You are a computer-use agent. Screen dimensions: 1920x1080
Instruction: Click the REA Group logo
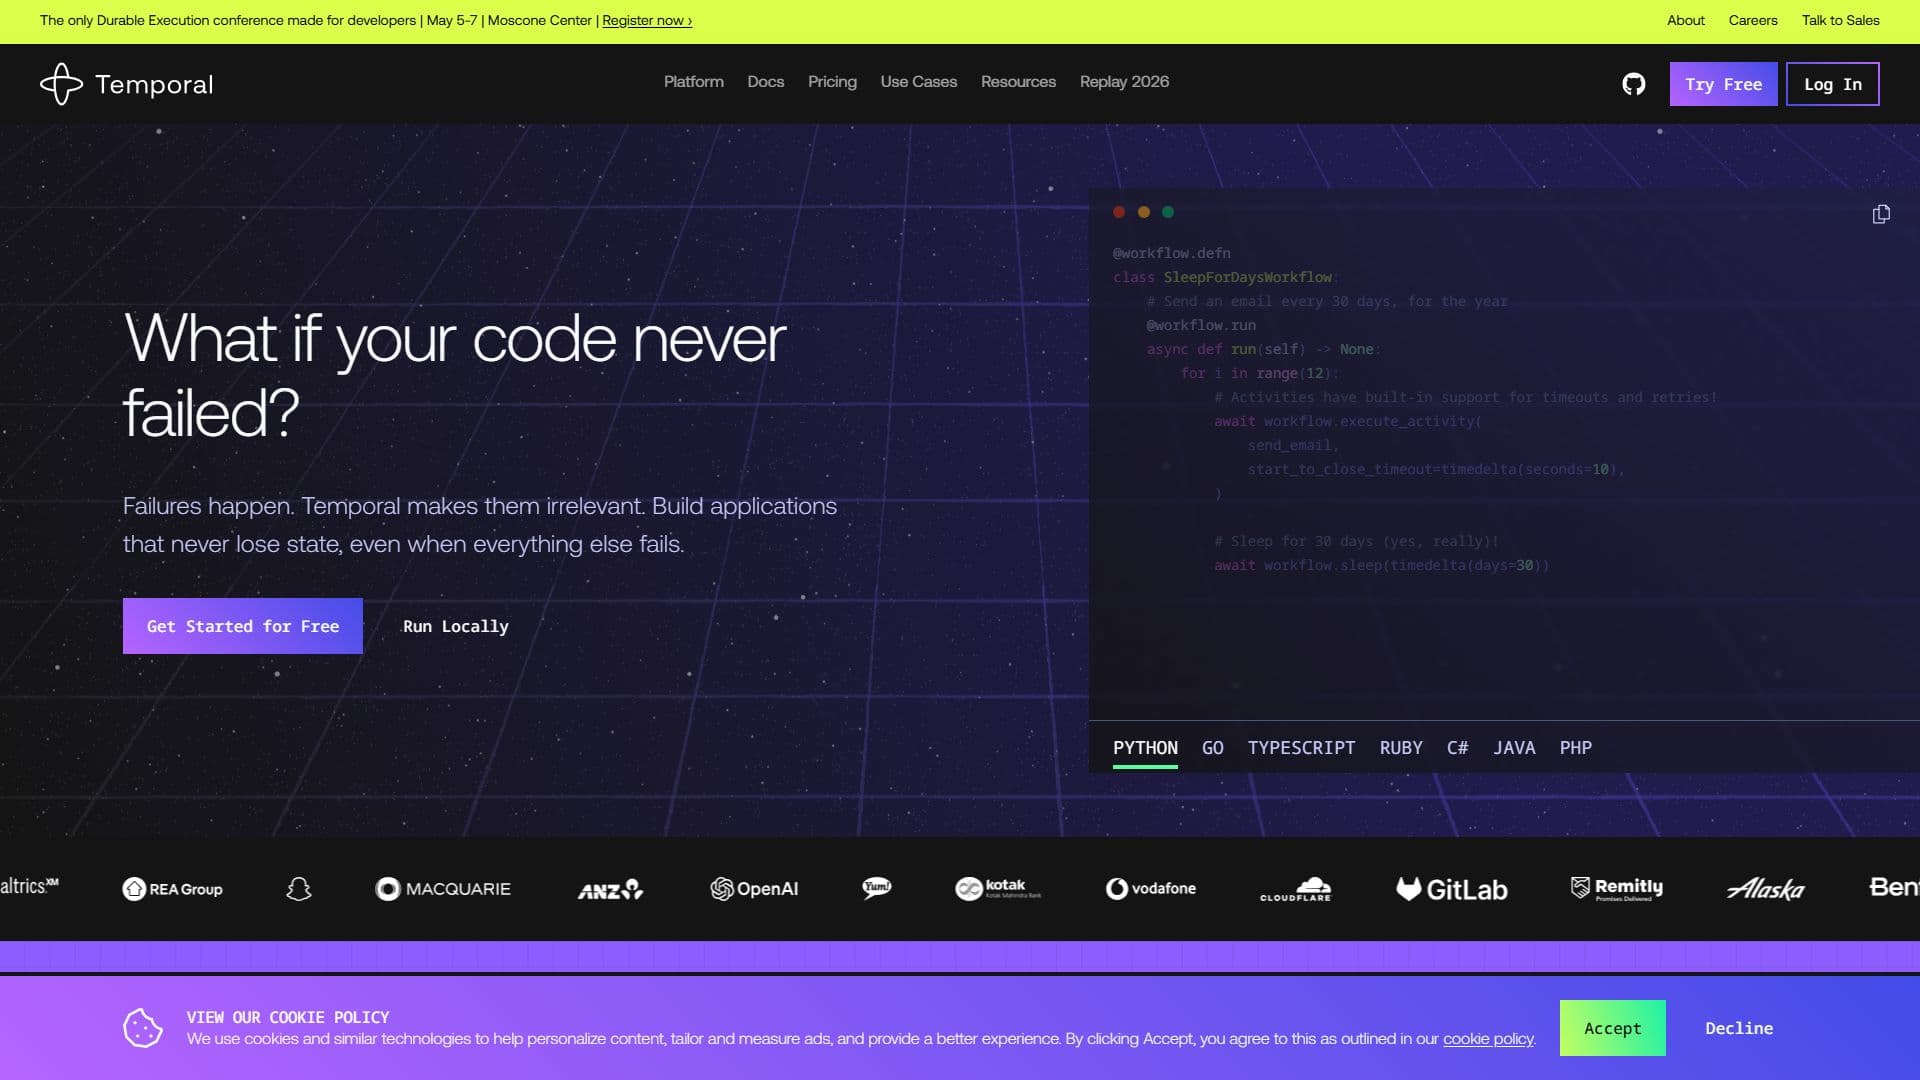click(x=172, y=889)
